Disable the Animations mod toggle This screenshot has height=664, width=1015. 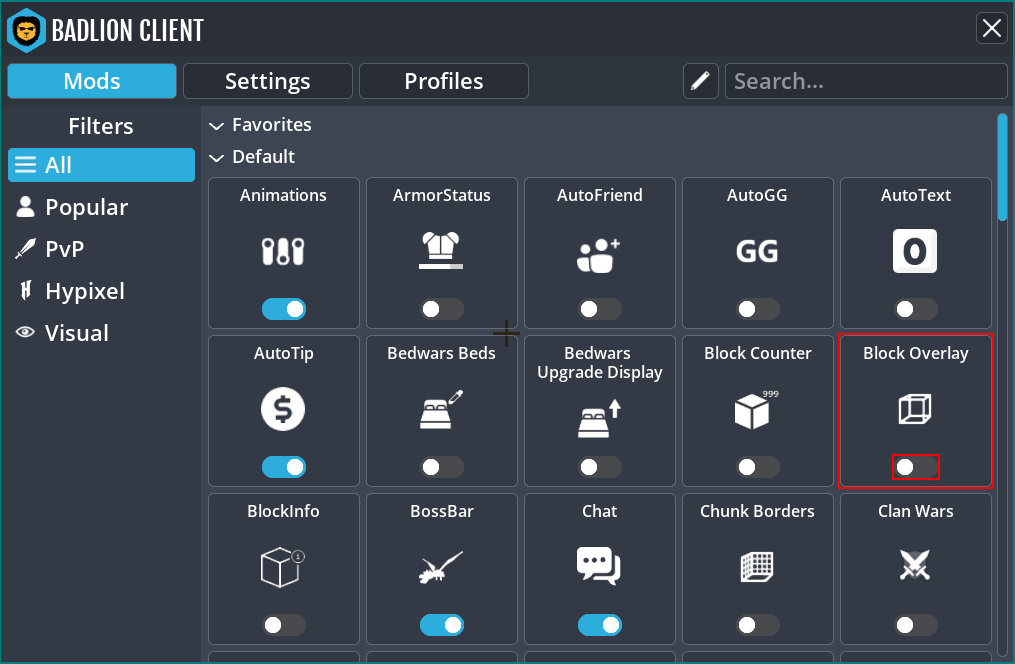click(x=284, y=309)
